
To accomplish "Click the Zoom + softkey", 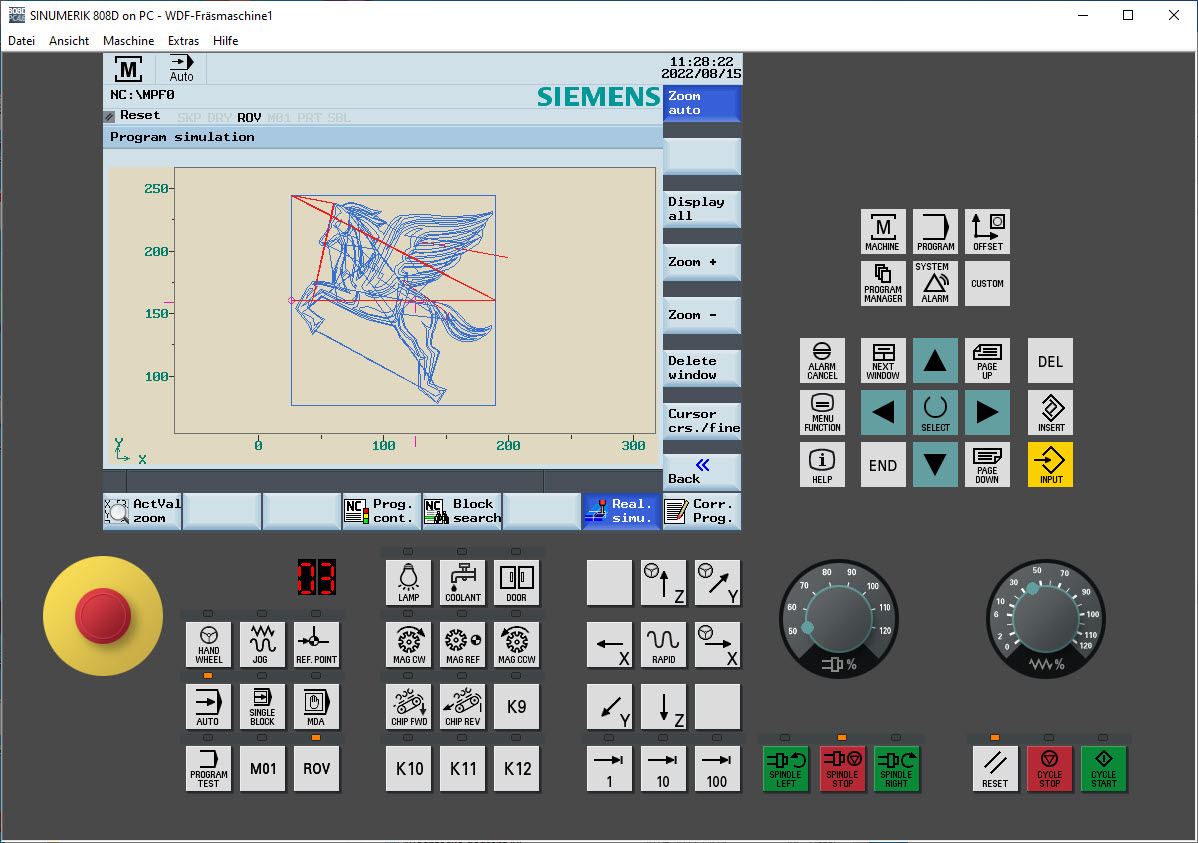I will 702,262.
